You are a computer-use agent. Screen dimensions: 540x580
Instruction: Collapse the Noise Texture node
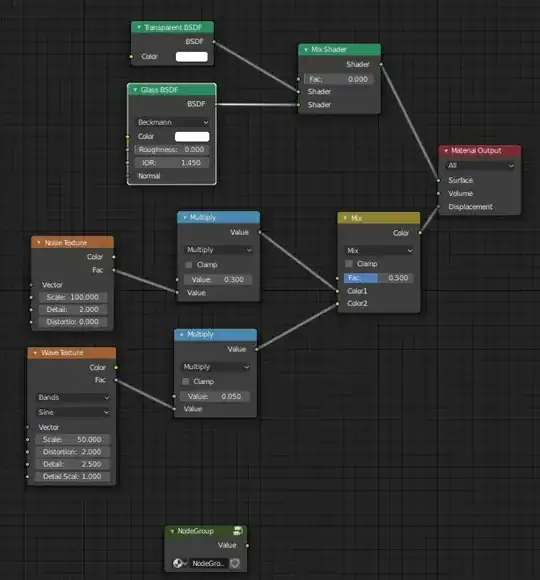coord(39,243)
